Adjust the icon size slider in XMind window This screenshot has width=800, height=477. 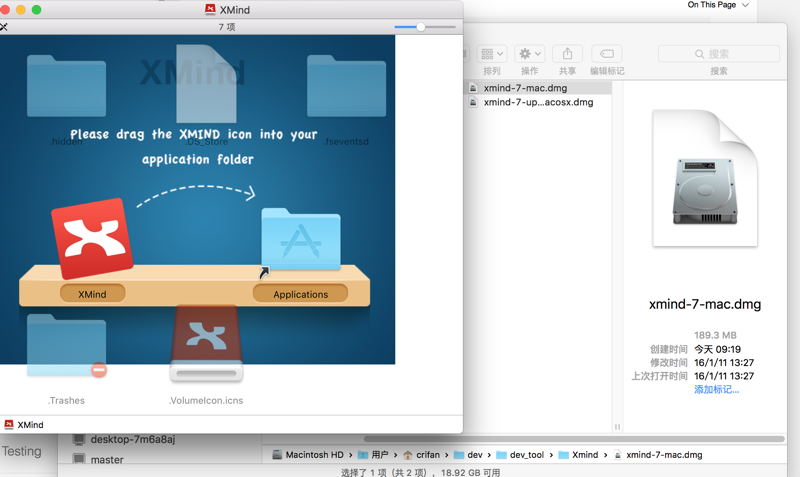click(420, 27)
